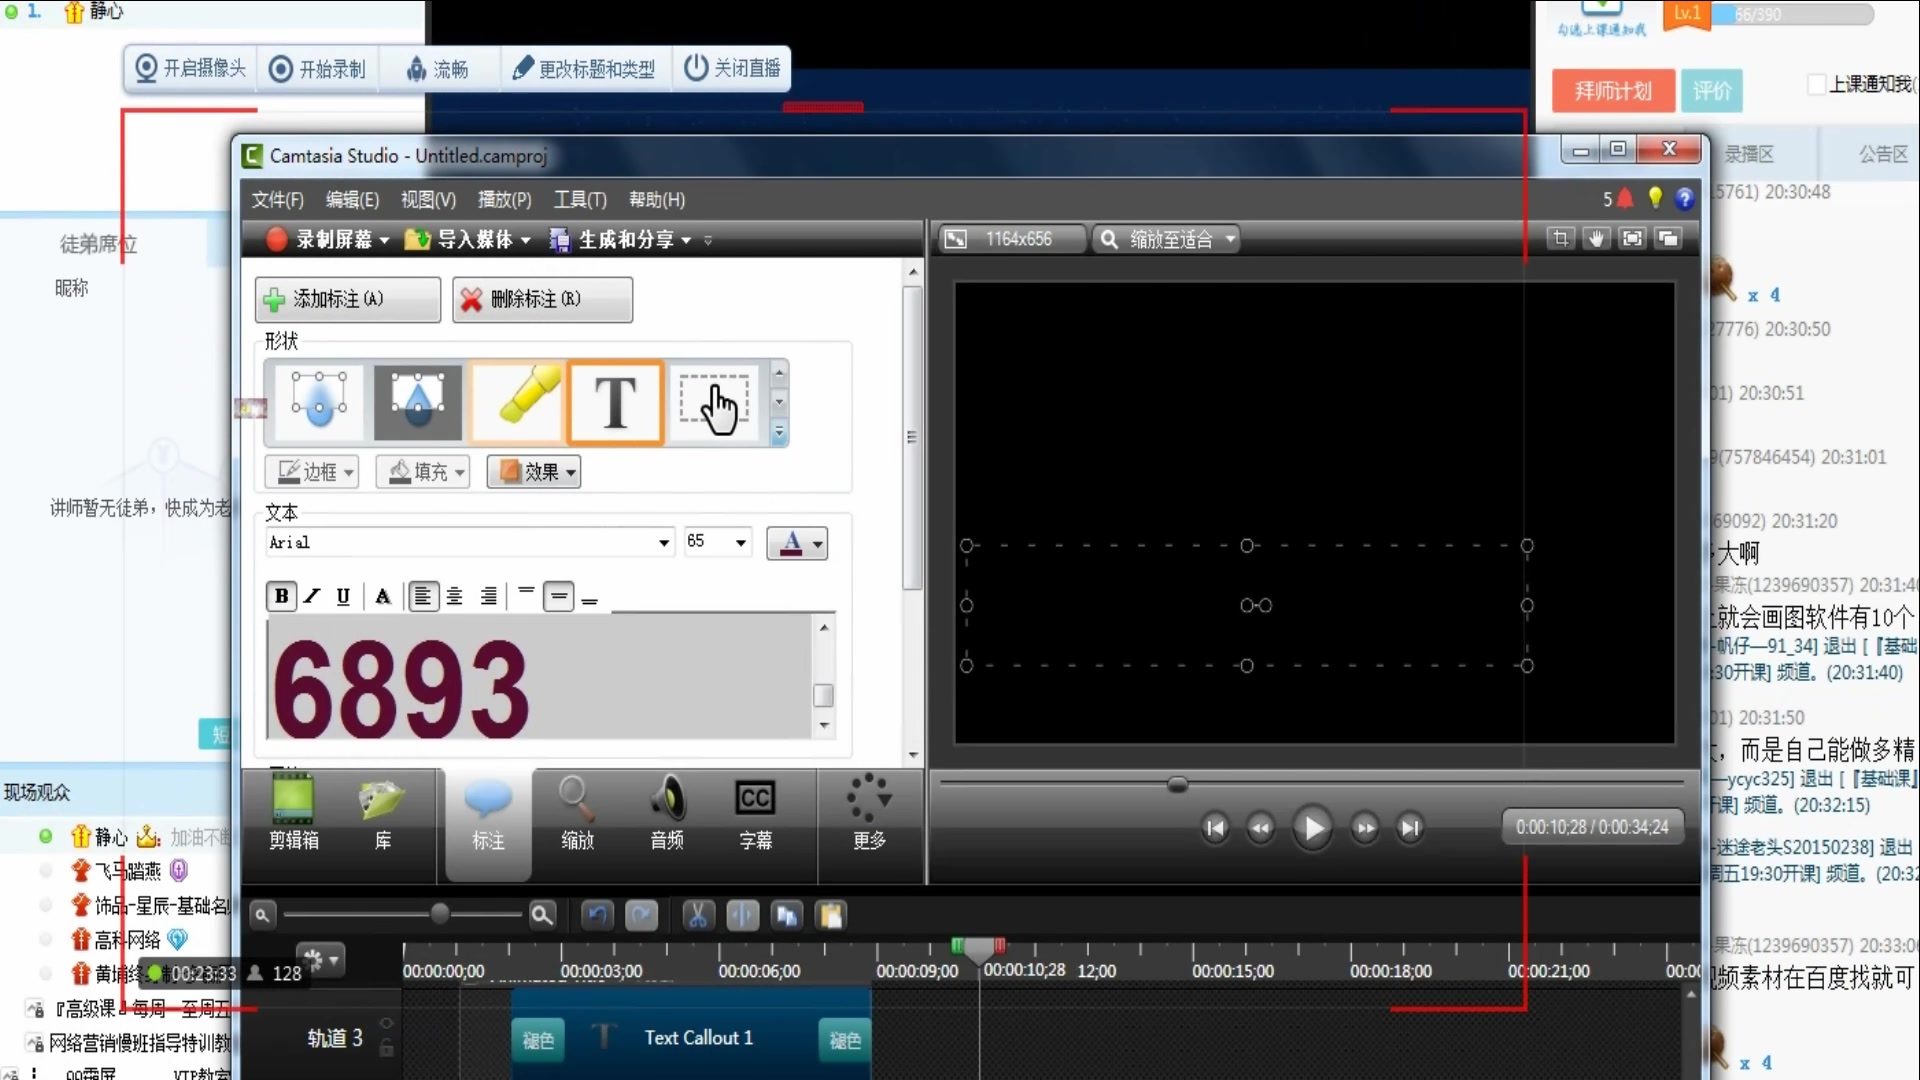Click the full screen preview icon
This screenshot has width=1920, height=1080.
(1632, 239)
